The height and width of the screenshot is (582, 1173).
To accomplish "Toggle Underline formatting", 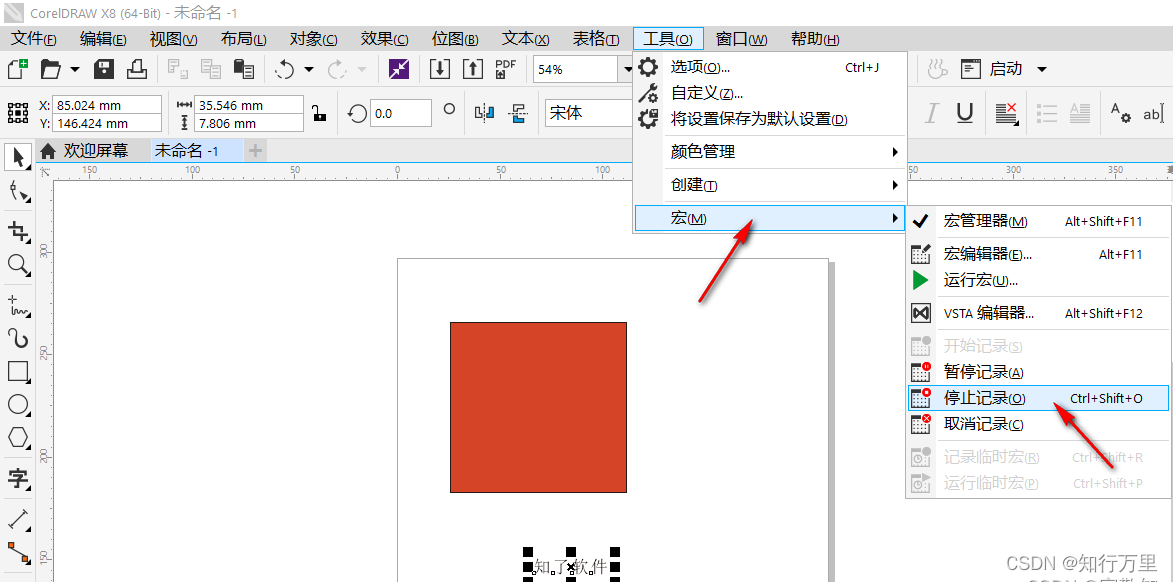I will [965, 114].
